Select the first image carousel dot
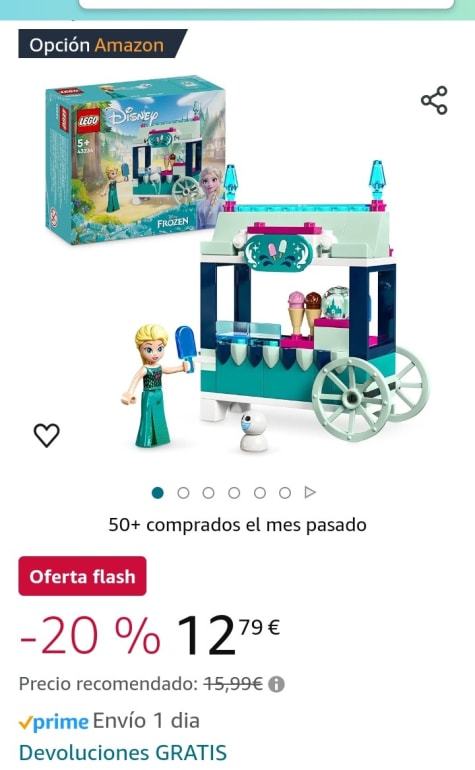Viewport: 475px width, 770px height. pos(158,493)
